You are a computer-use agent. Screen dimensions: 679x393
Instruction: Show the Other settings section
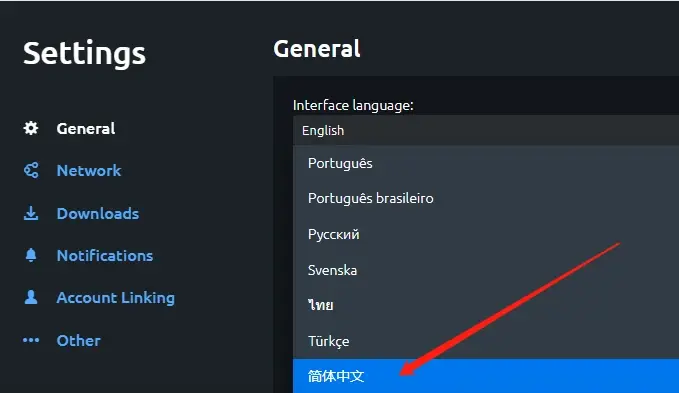click(x=78, y=340)
